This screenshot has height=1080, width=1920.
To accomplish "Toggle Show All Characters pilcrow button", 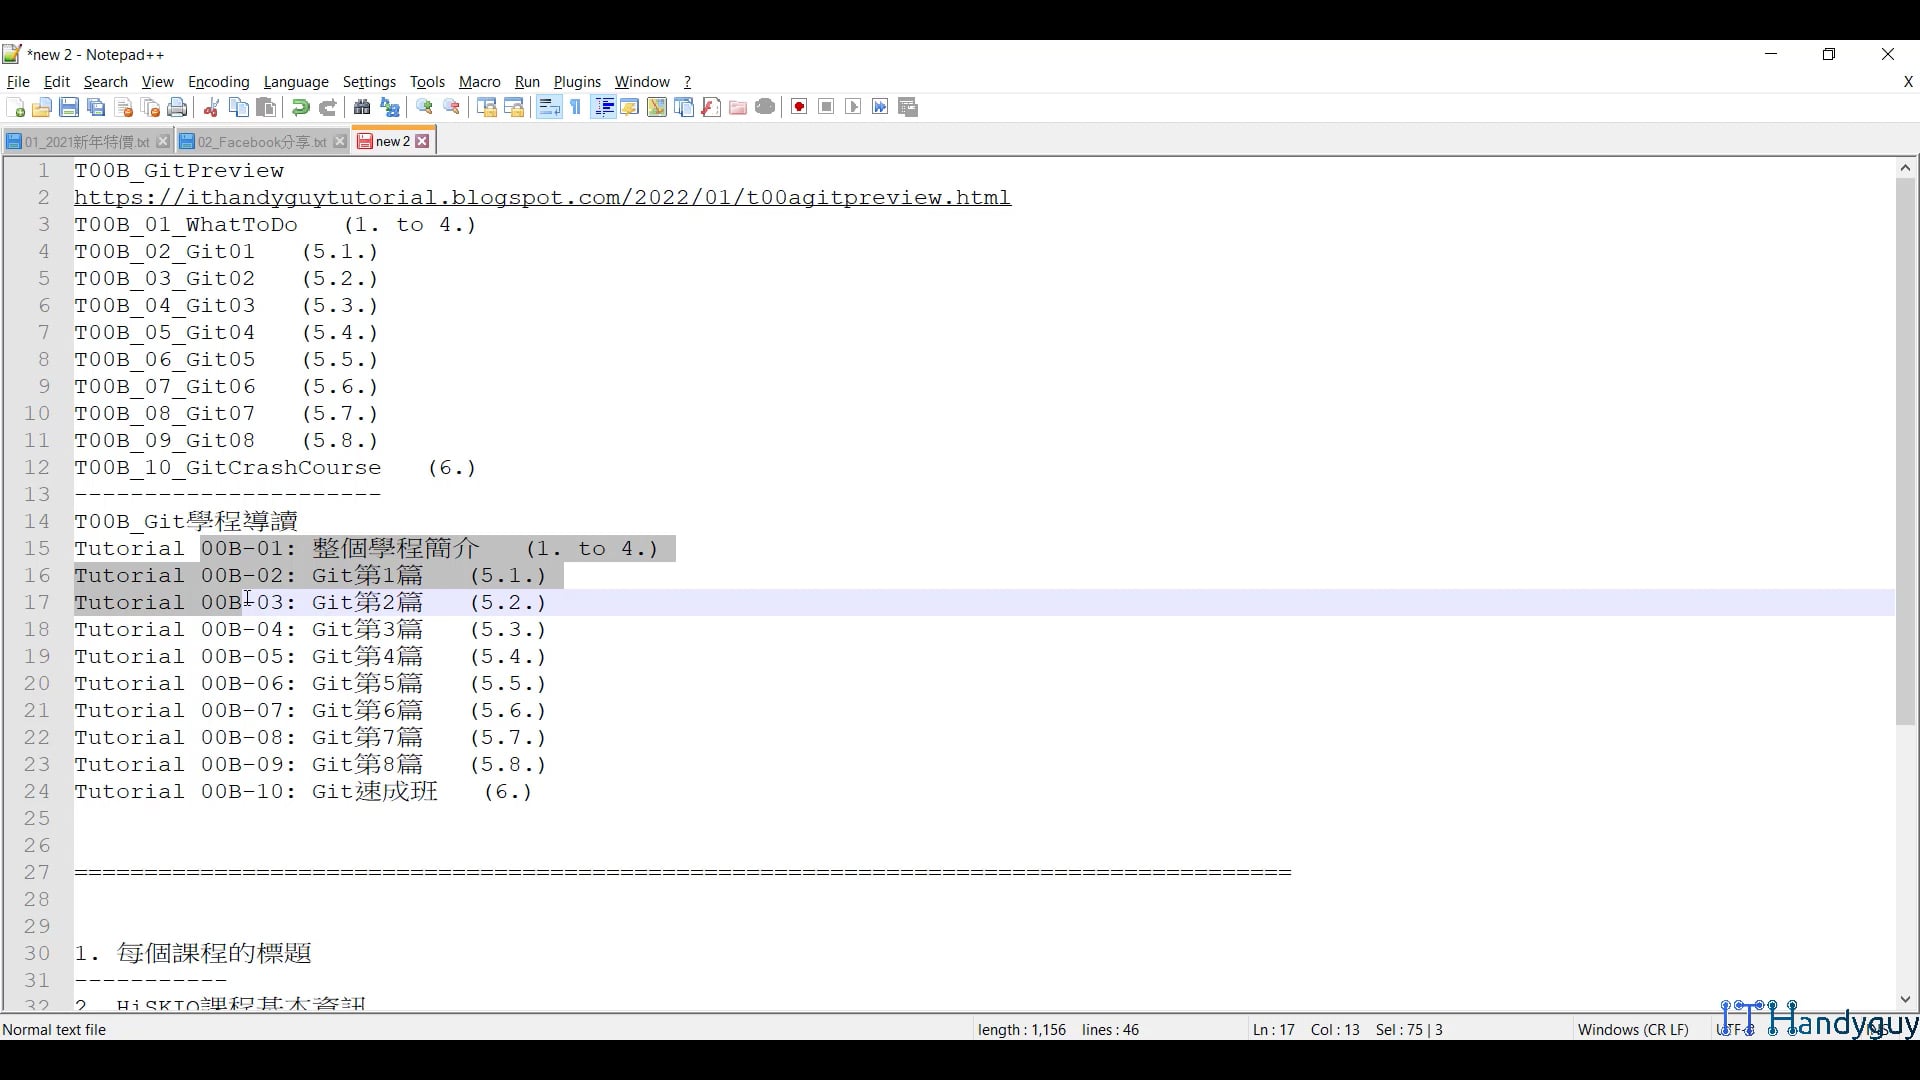I will tap(576, 108).
